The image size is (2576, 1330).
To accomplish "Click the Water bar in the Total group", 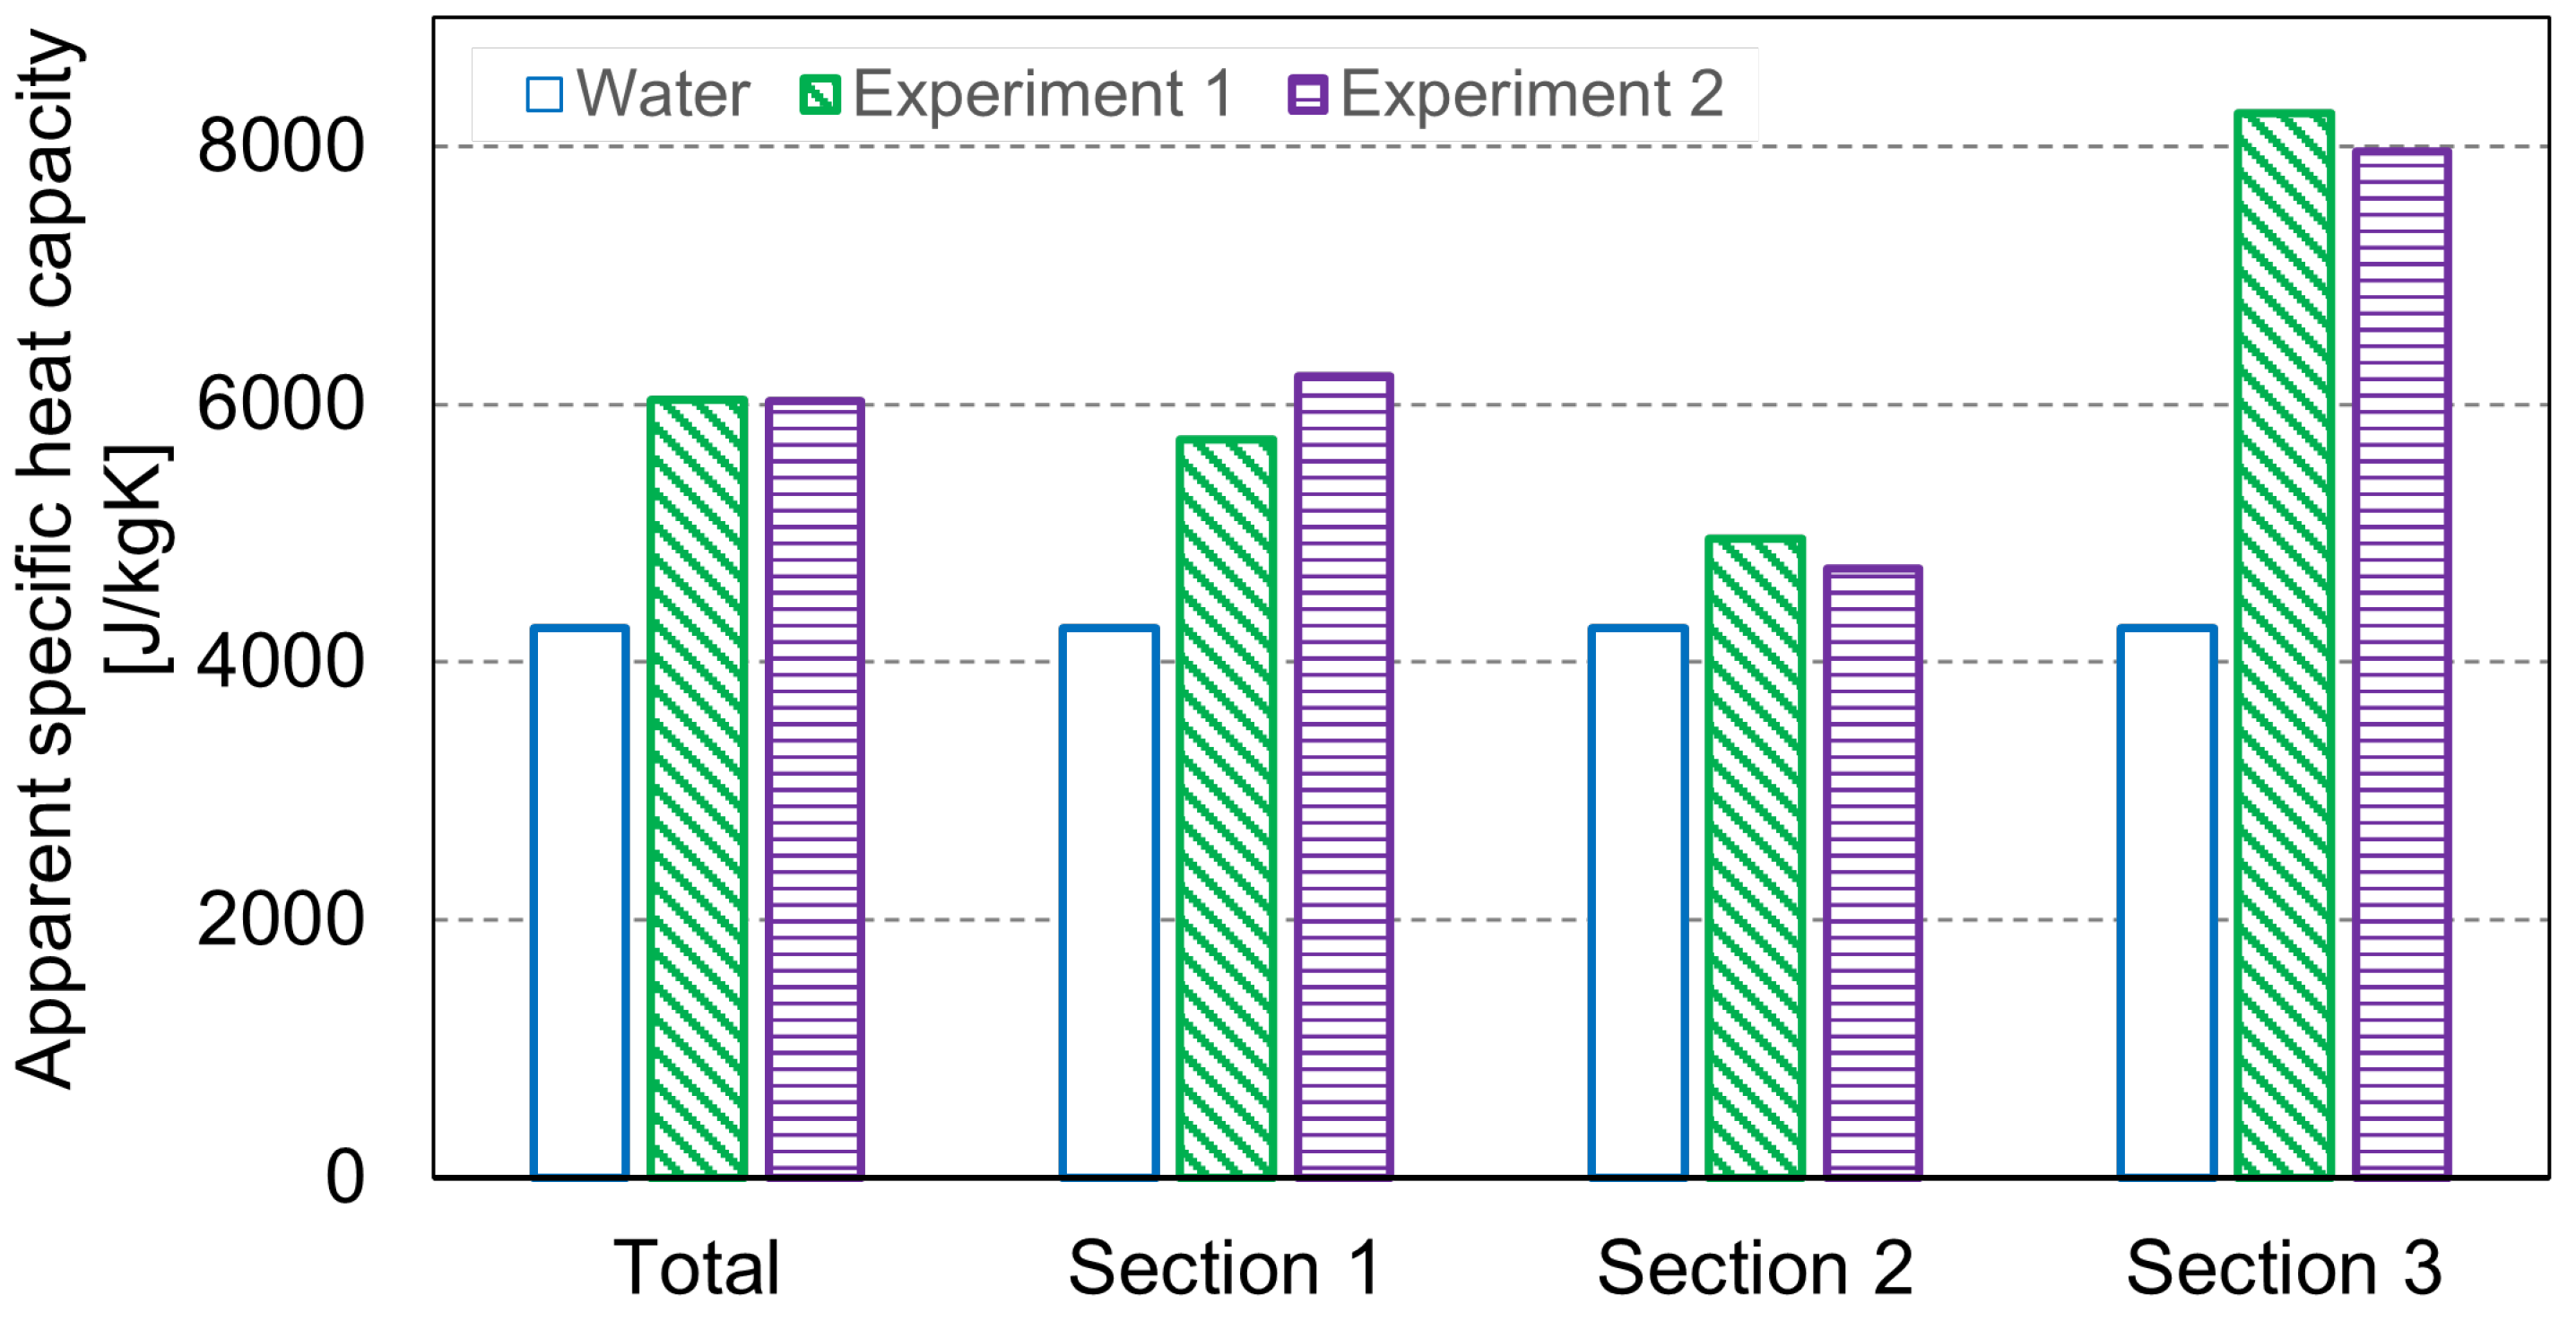I will [x=580, y=902].
